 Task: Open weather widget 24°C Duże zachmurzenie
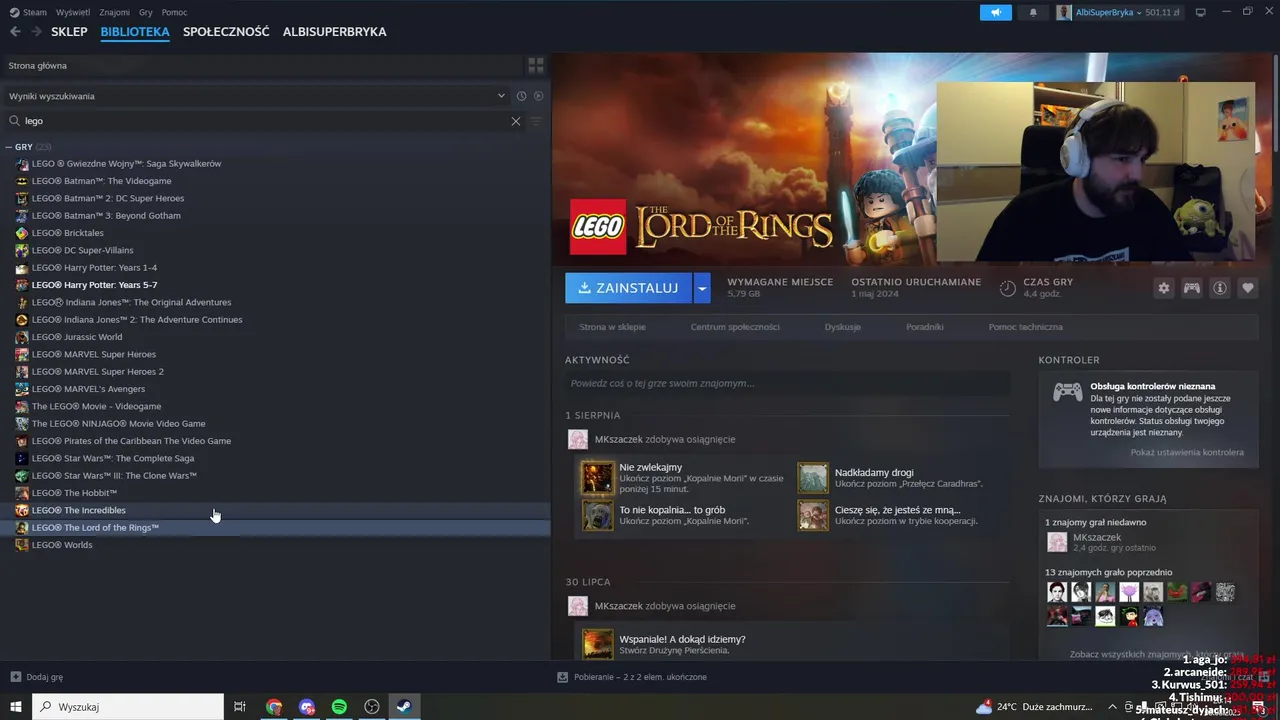(x=1034, y=707)
